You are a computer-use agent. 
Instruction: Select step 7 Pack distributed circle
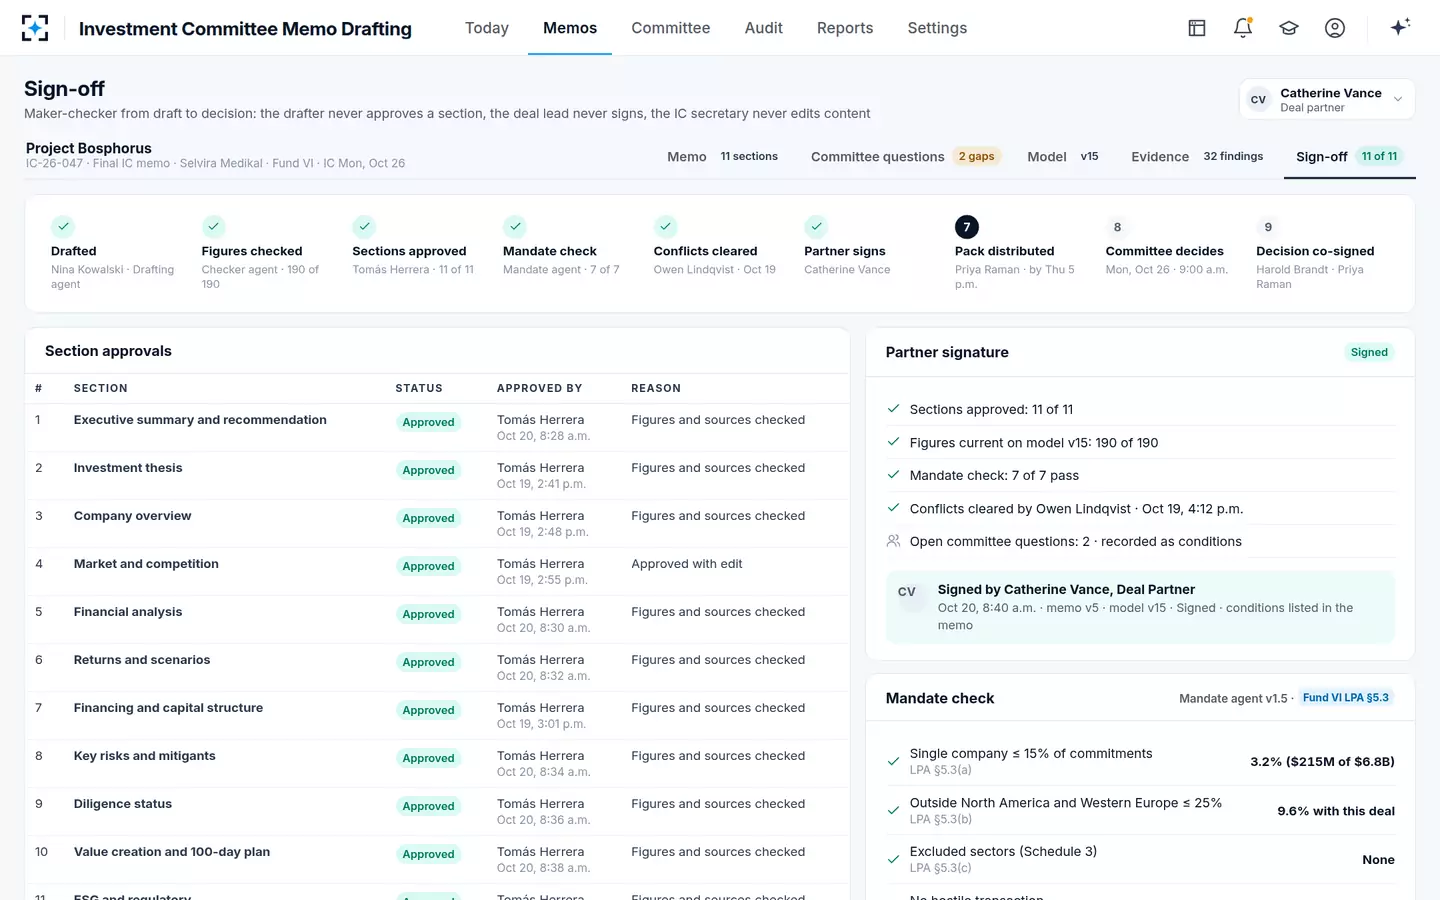click(x=967, y=227)
